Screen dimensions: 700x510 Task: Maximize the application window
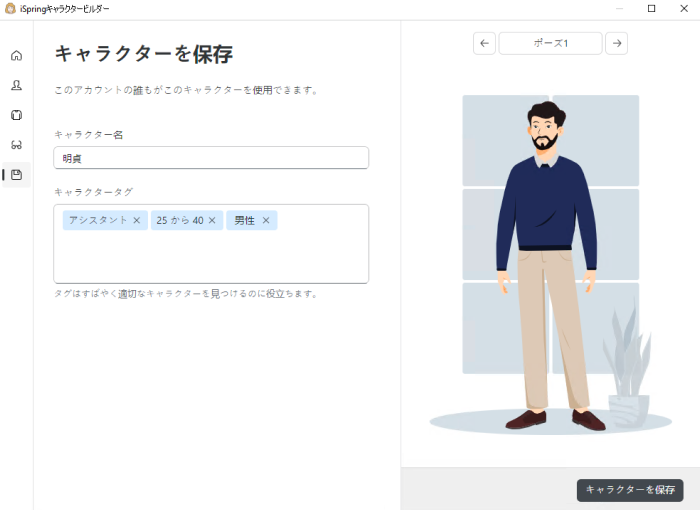651,8
